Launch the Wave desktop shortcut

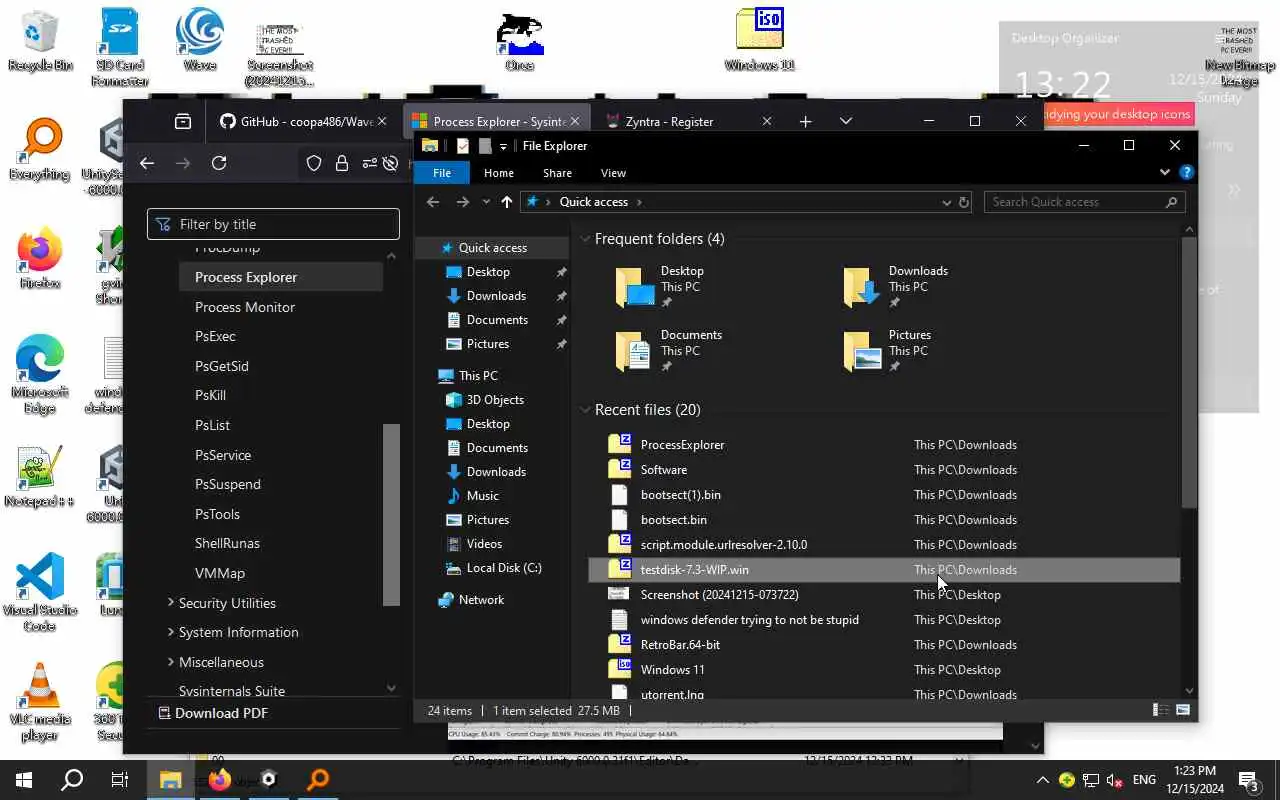click(x=199, y=40)
